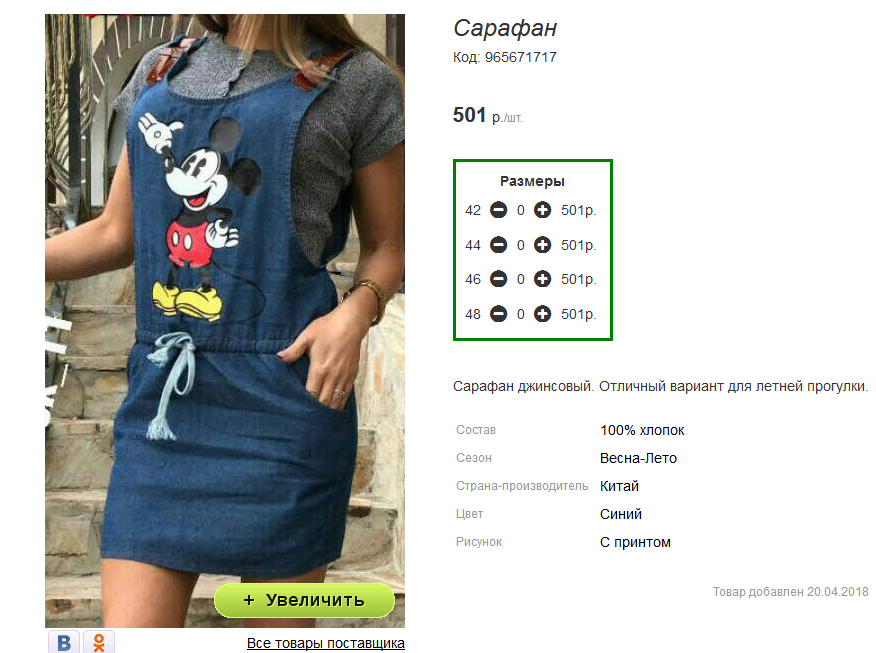Viewport: 876px width, 653px height.
Task: Decrease quantity for size 46
Action: pos(498,279)
